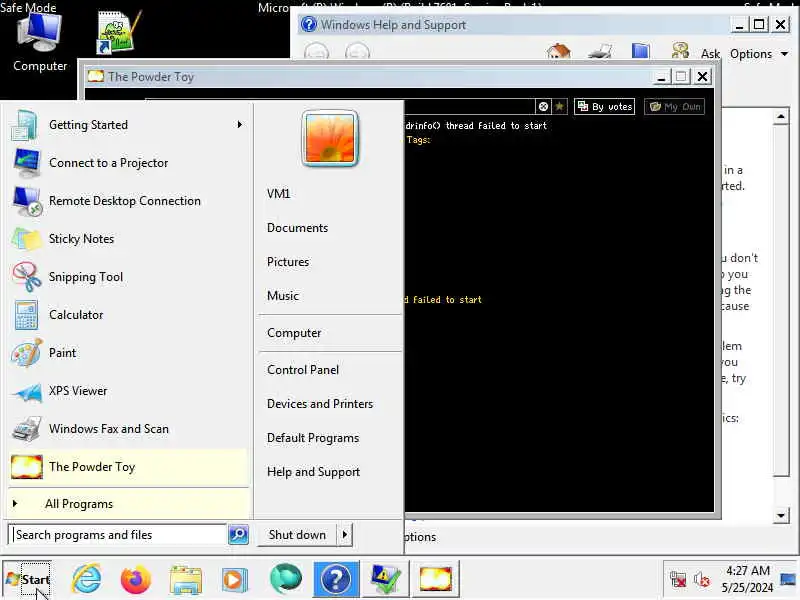
Task: Click the Start button on taskbar
Action: 28,580
